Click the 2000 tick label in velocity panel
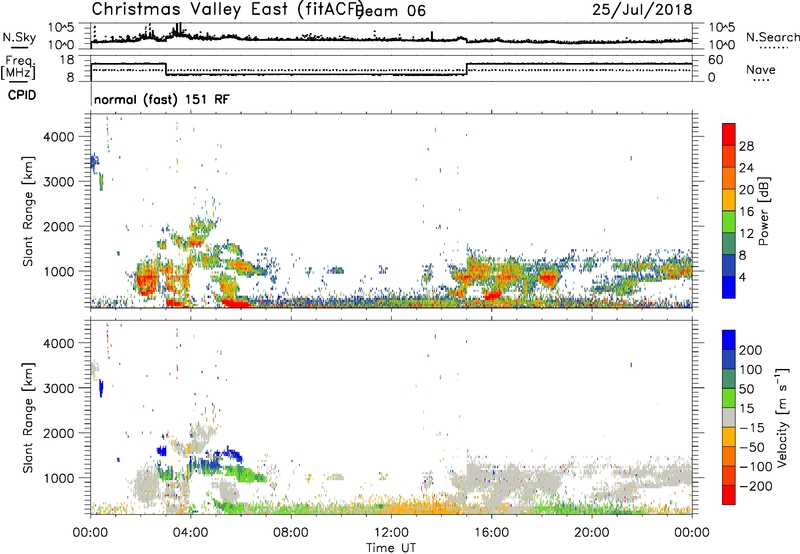This screenshot has height=554, width=800. (x=58, y=433)
